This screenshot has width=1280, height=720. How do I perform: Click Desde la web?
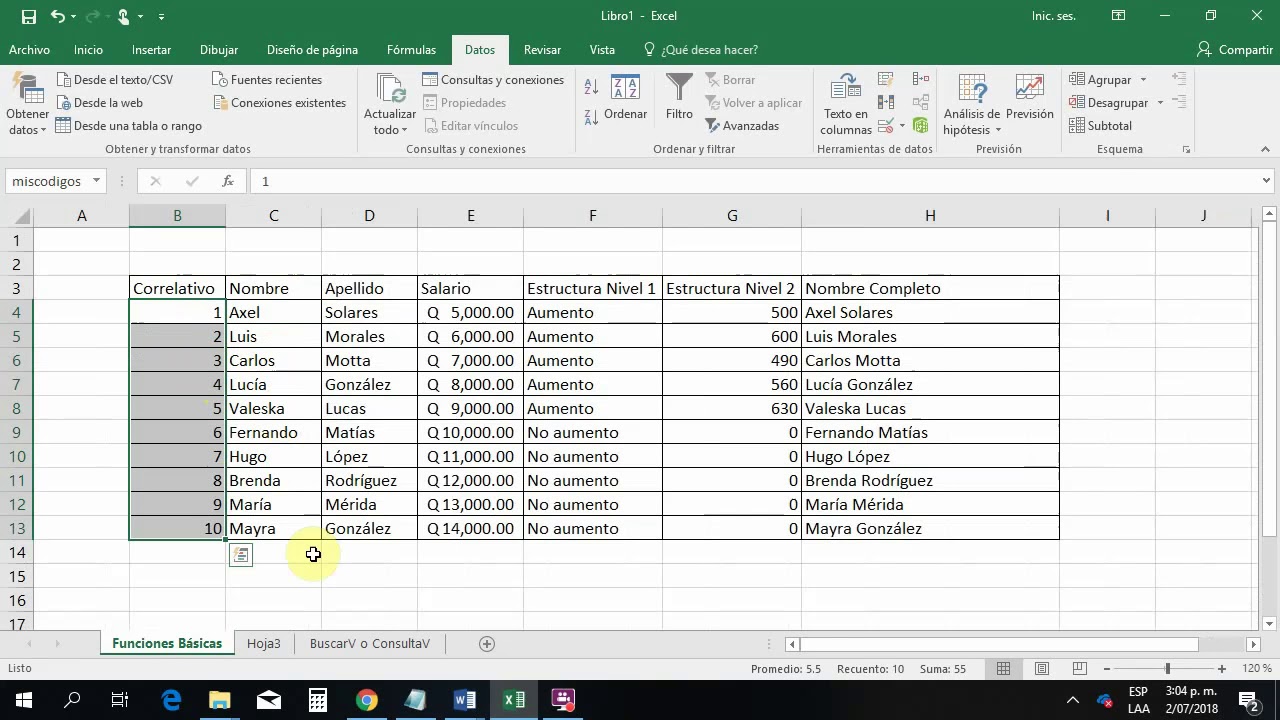click(x=99, y=103)
